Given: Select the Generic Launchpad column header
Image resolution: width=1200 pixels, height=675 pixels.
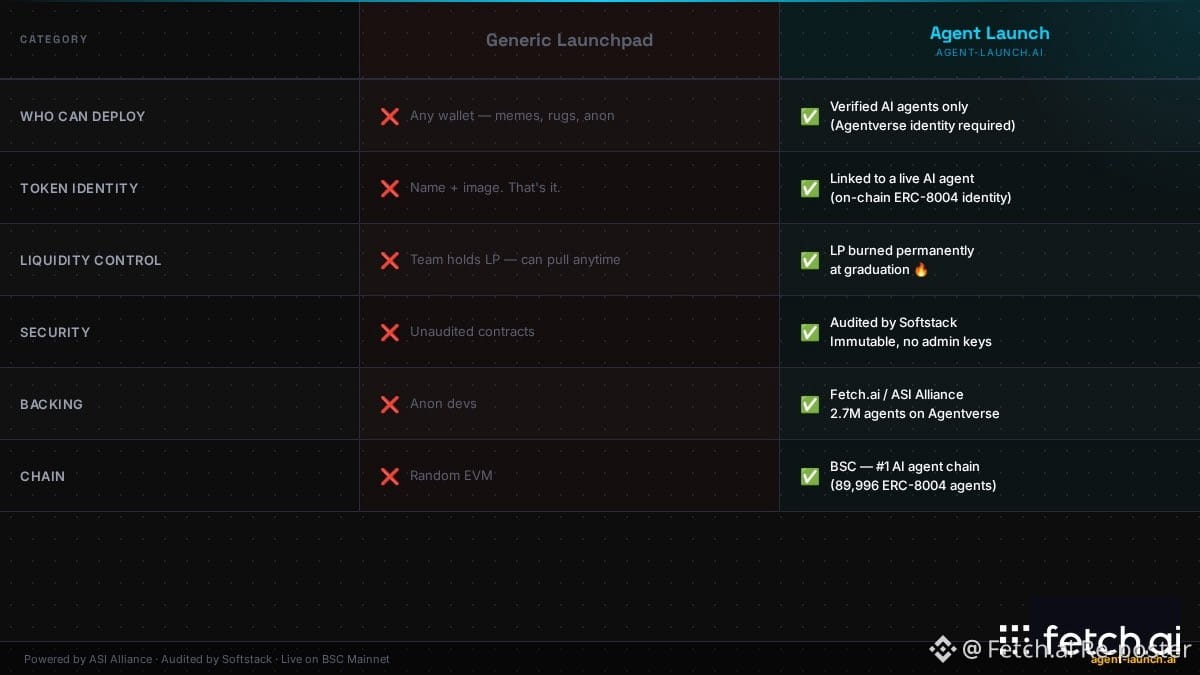Looking at the screenshot, I should [569, 40].
